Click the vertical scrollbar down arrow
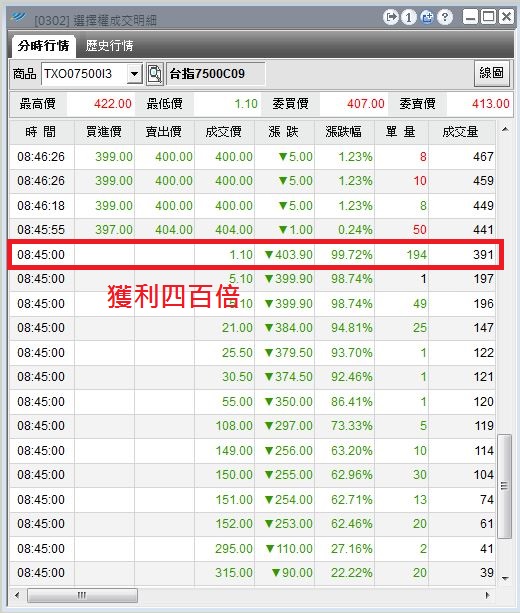This screenshot has width=520, height=613. (x=505, y=578)
